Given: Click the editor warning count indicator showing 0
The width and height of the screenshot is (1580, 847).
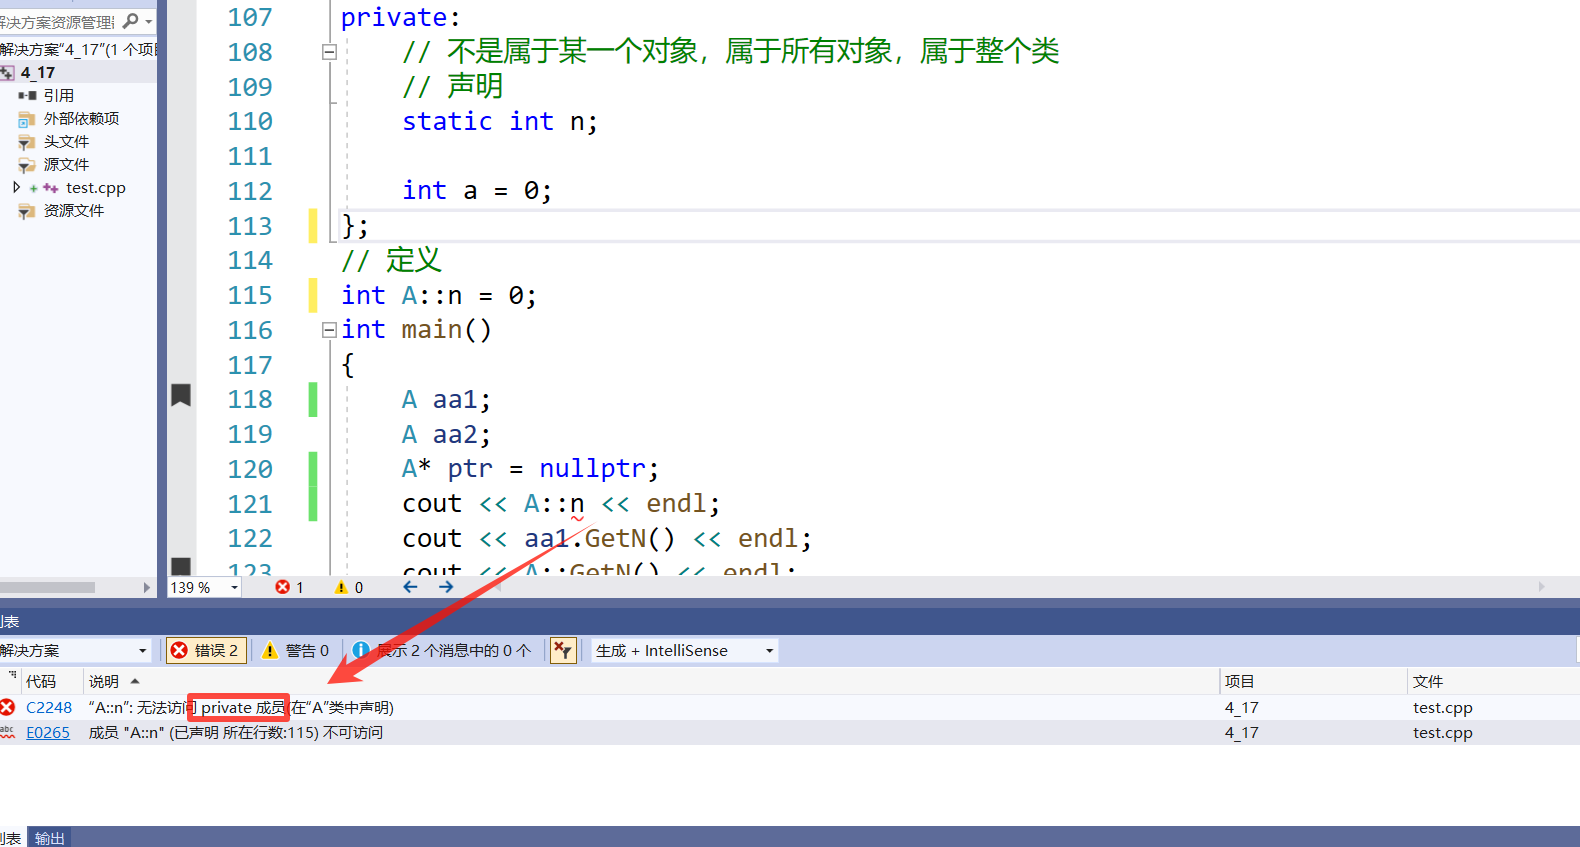Looking at the screenshot, I should [x=349, y=587].
